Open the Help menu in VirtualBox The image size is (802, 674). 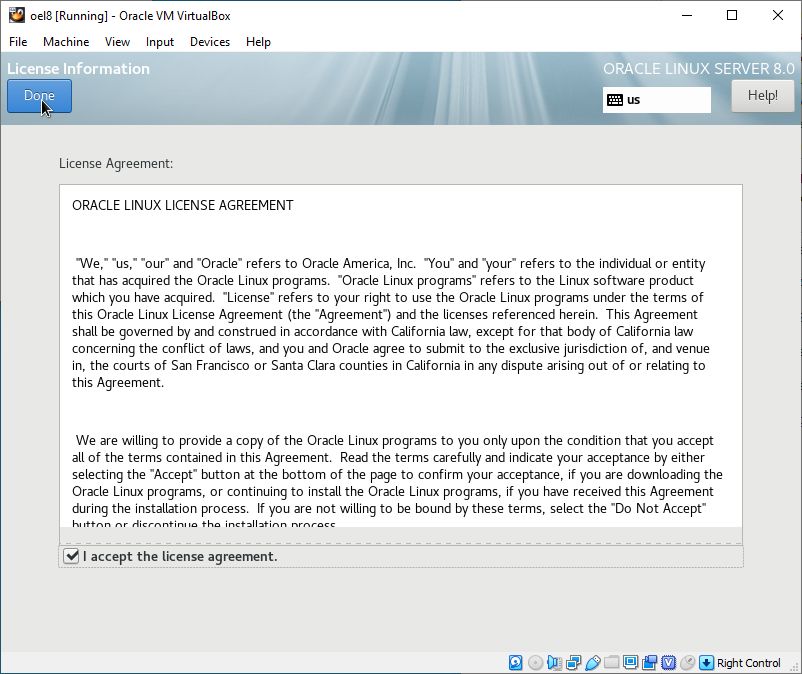(x=258, y=42)
